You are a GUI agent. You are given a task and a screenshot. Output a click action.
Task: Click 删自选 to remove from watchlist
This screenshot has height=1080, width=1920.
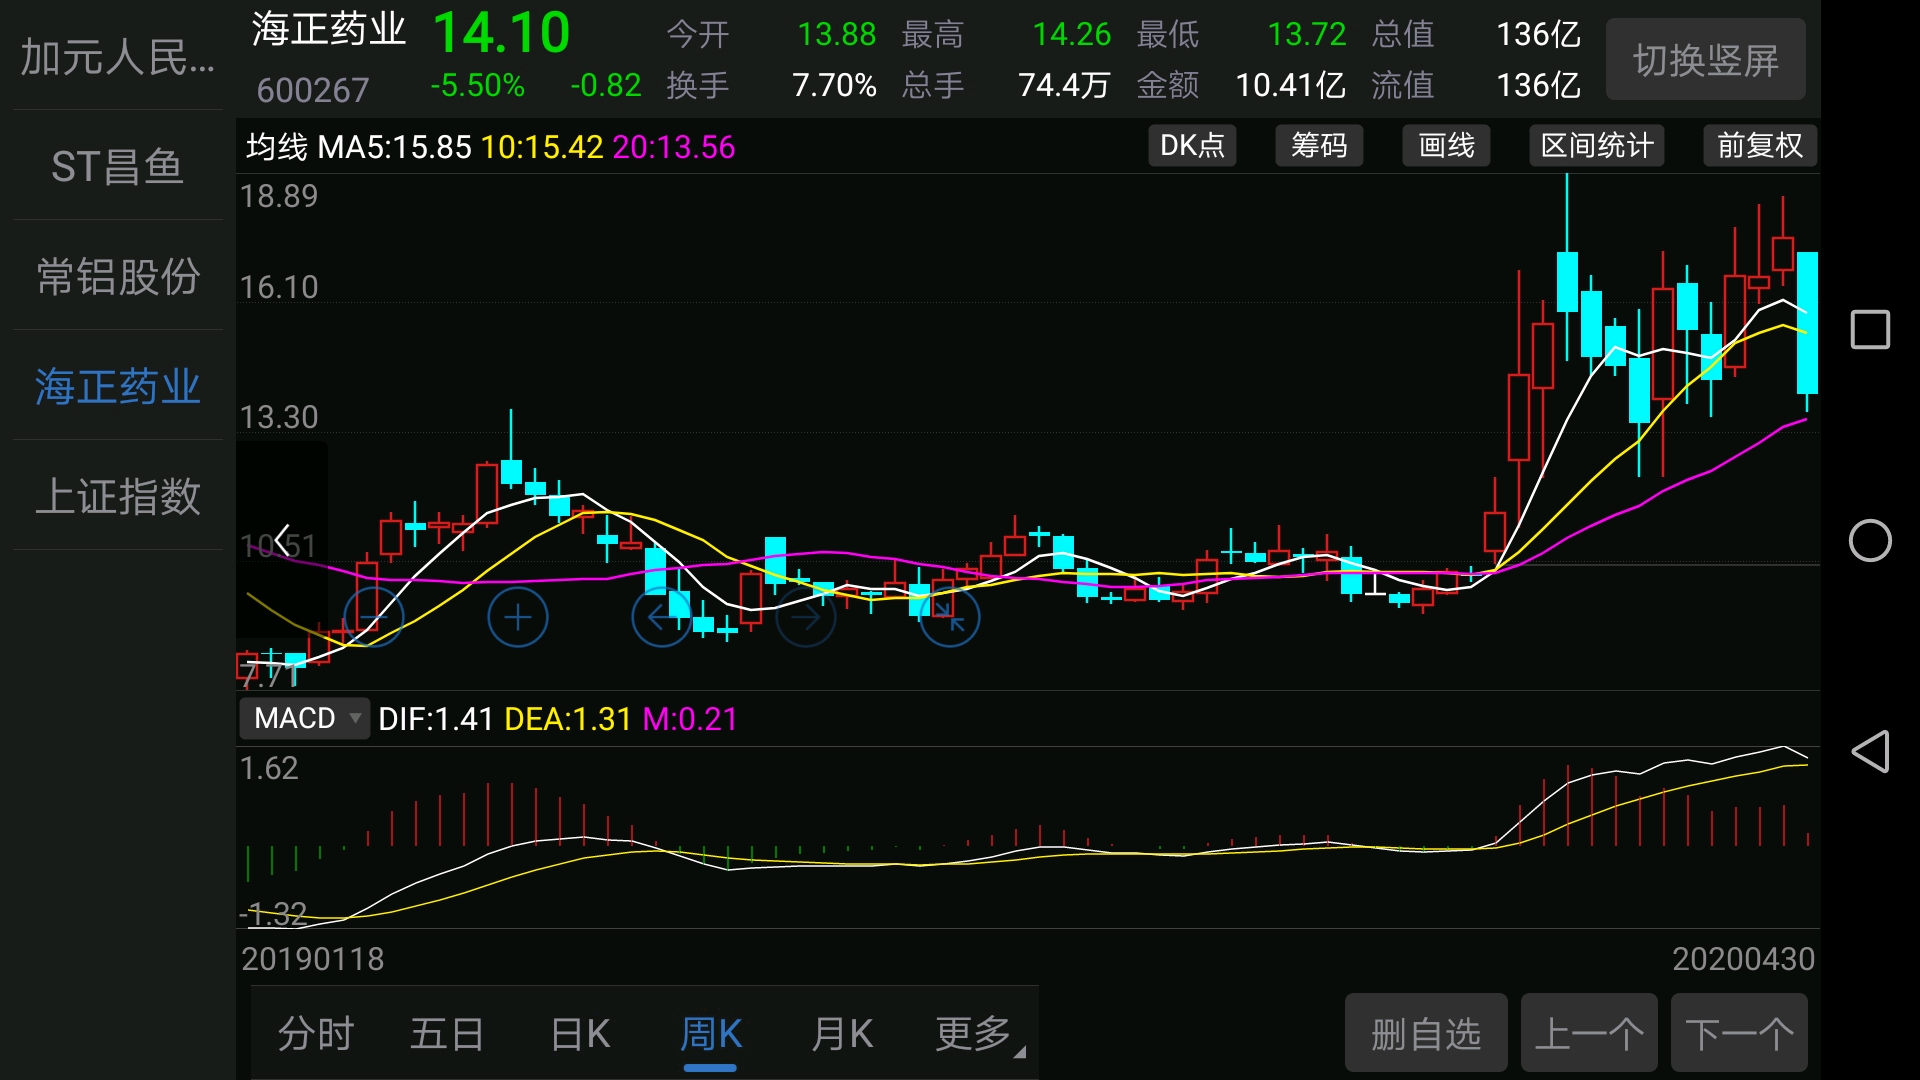click(x=1426, y=1033)
